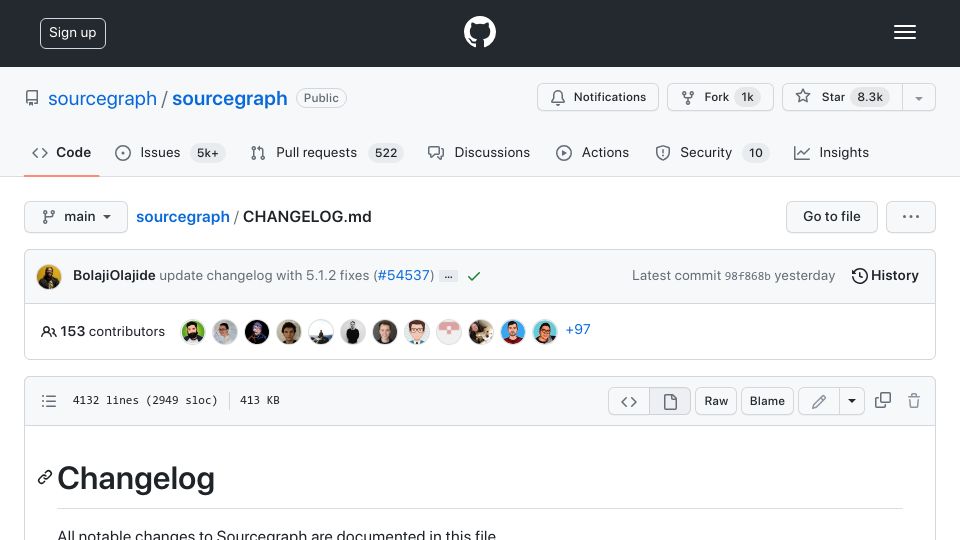The image size is (960, 540).
Task: Toggle the table of contents list icon
Action: (x=49, y=401)
